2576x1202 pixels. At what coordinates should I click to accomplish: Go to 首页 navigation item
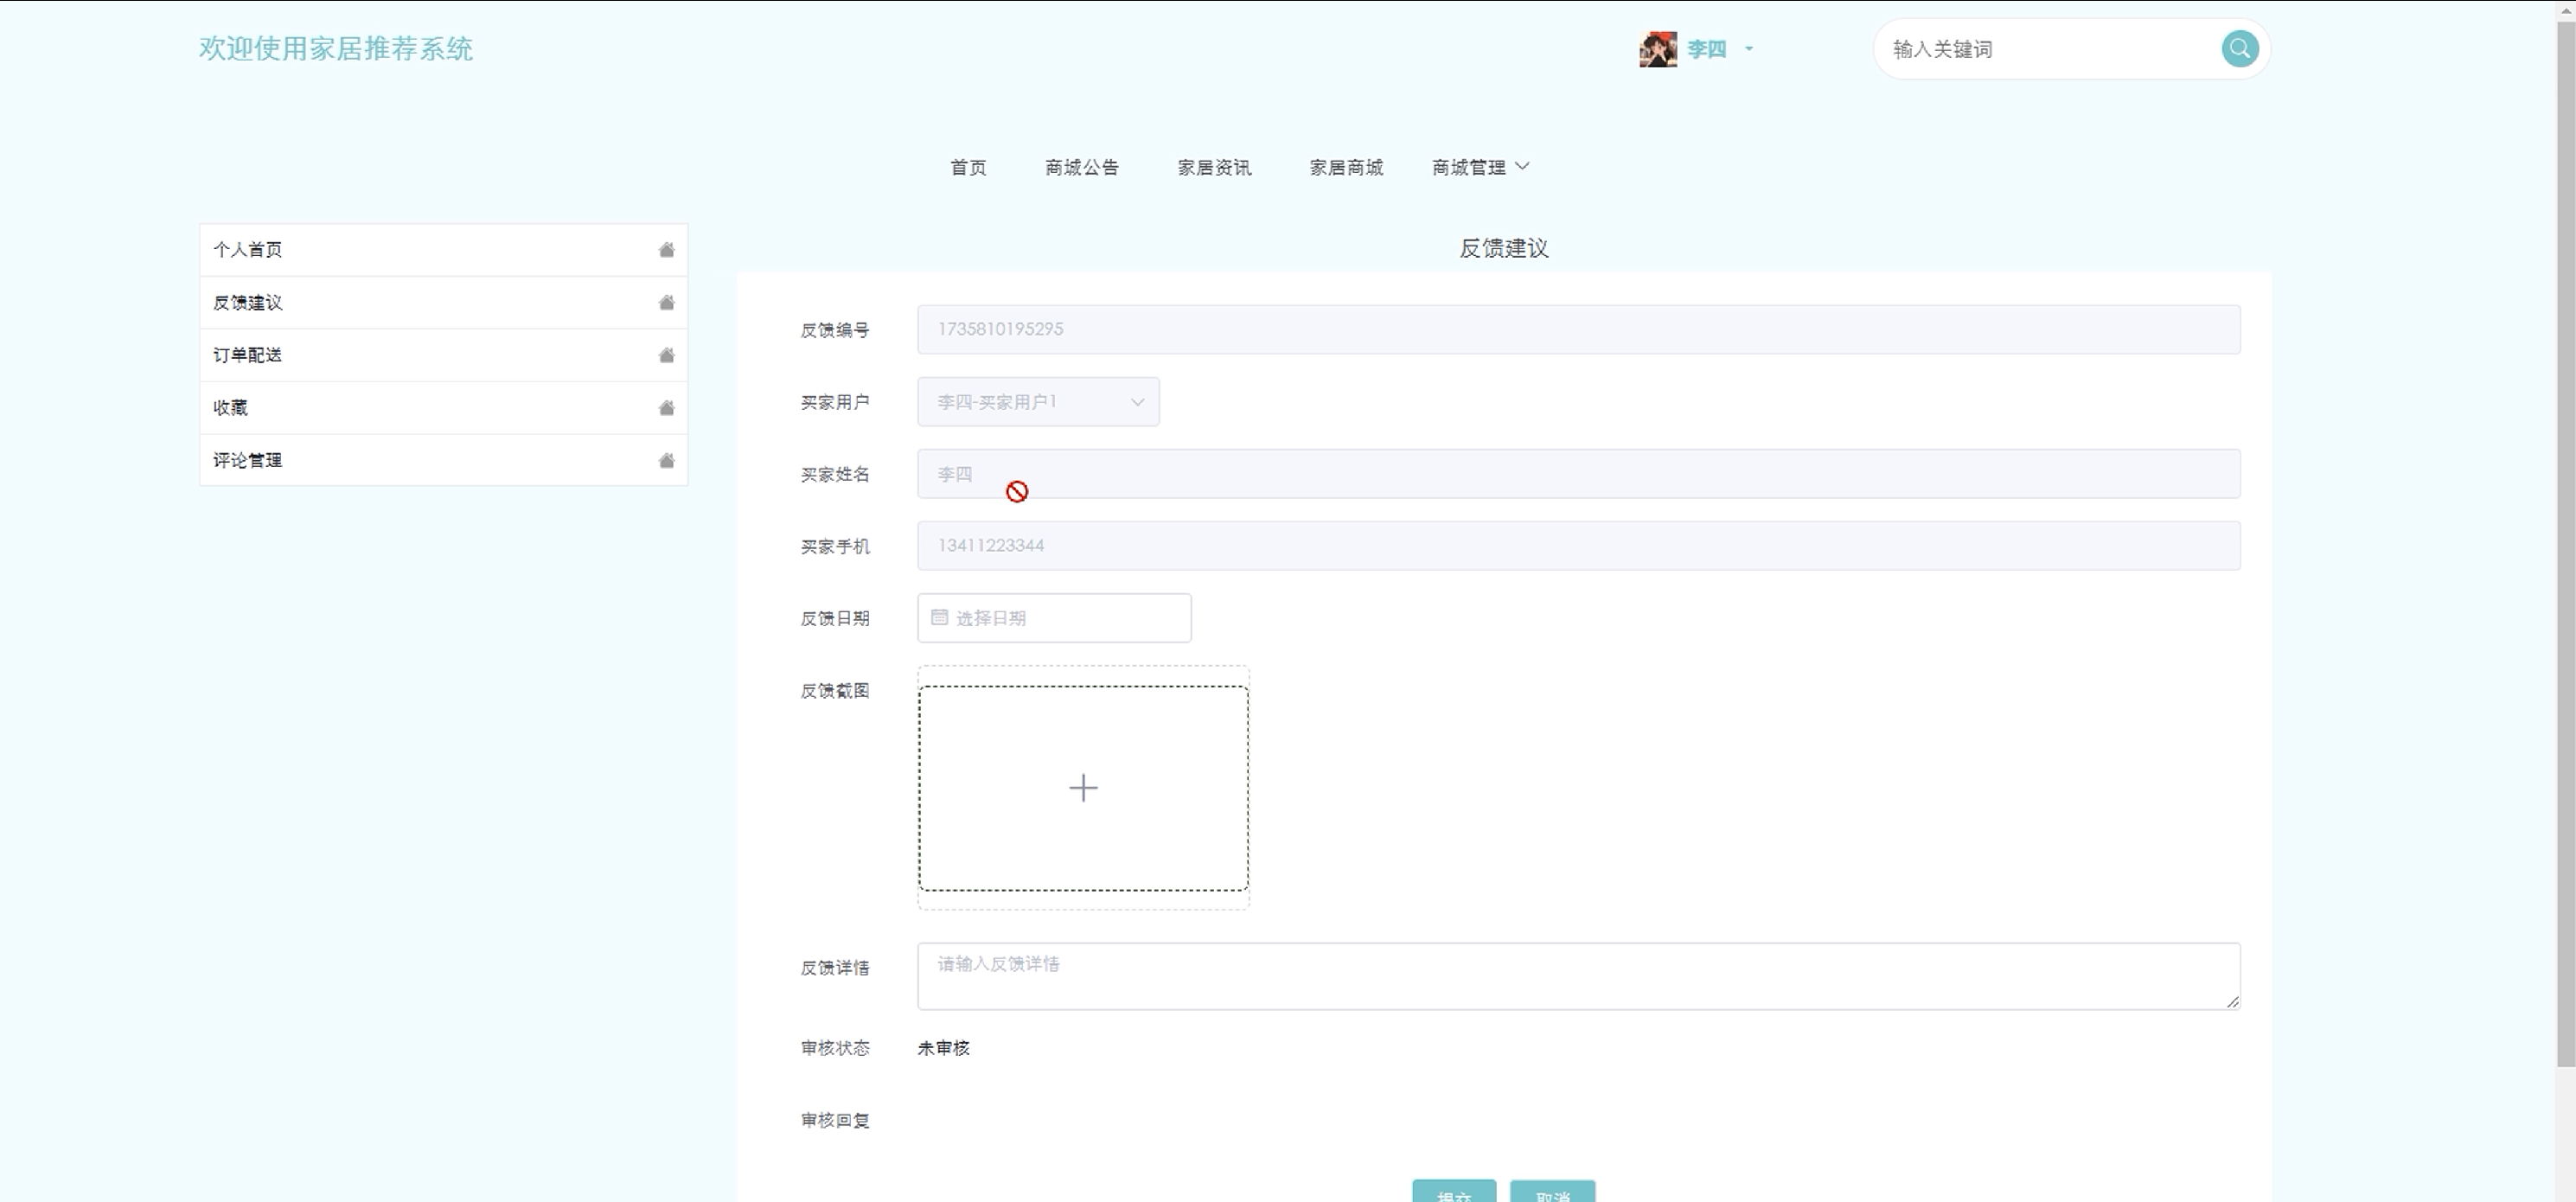pyautogui.click(x=967, y=168)
